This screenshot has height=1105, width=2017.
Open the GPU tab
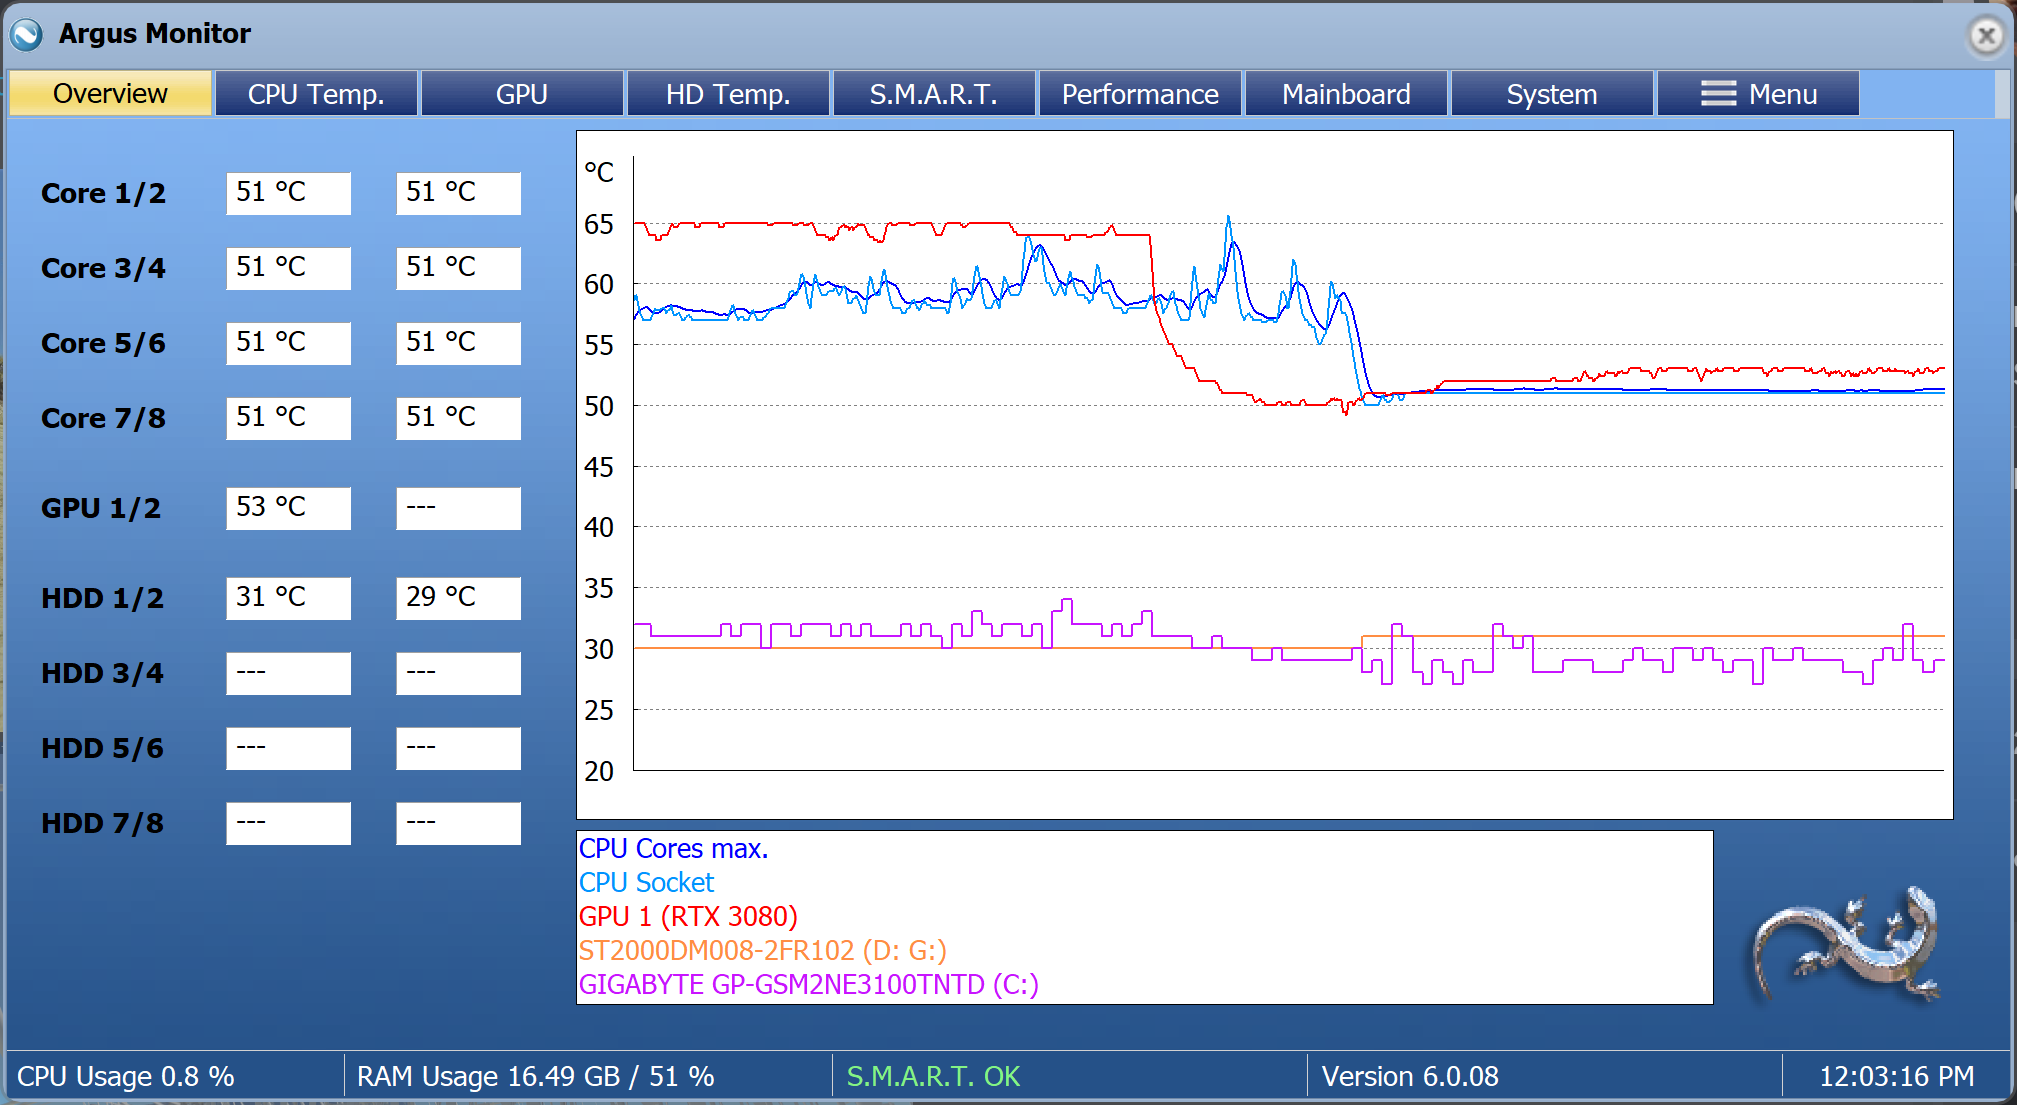pyautogui.click(x=522, y=93)
